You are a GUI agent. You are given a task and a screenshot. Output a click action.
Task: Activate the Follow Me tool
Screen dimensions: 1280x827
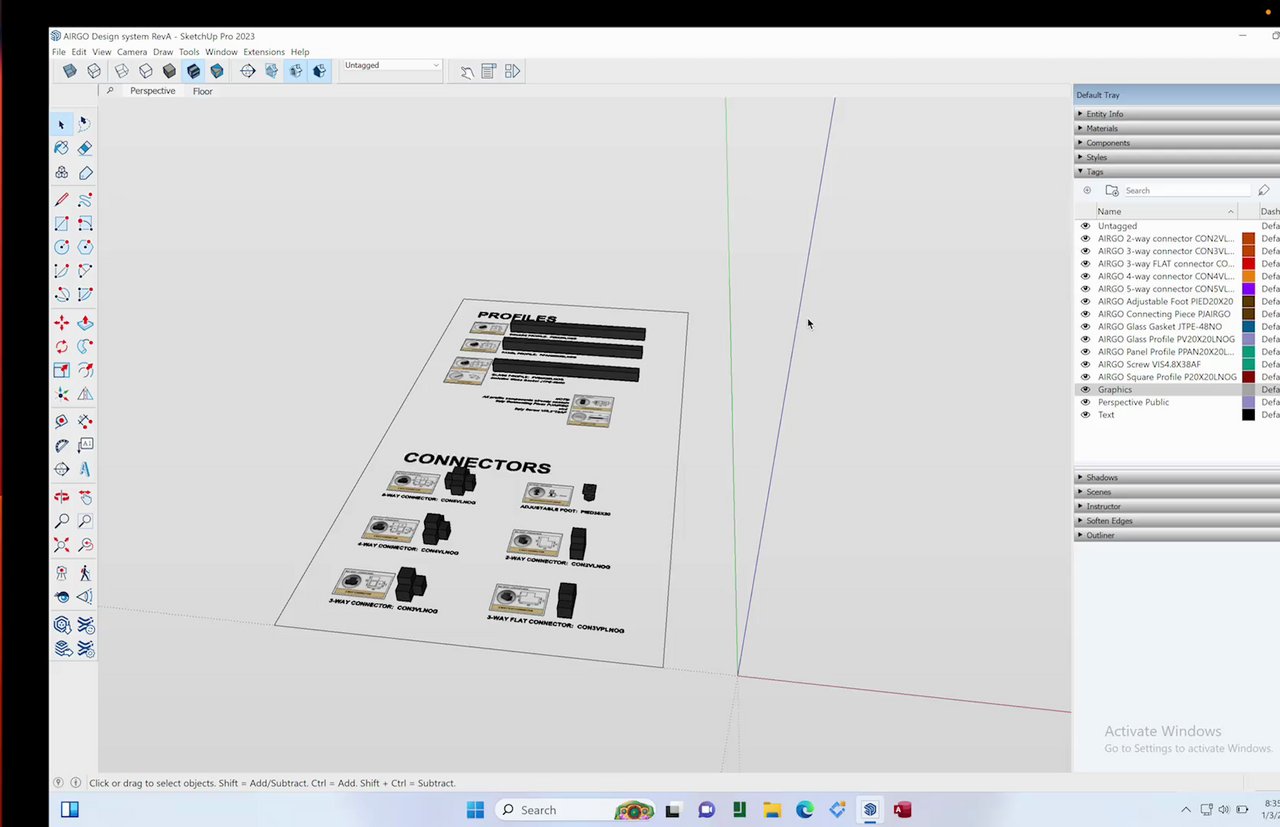tap(85, 346)
